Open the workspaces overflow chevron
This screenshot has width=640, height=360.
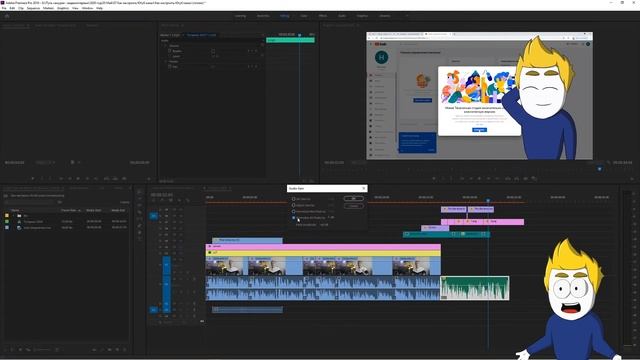(407, 16)
